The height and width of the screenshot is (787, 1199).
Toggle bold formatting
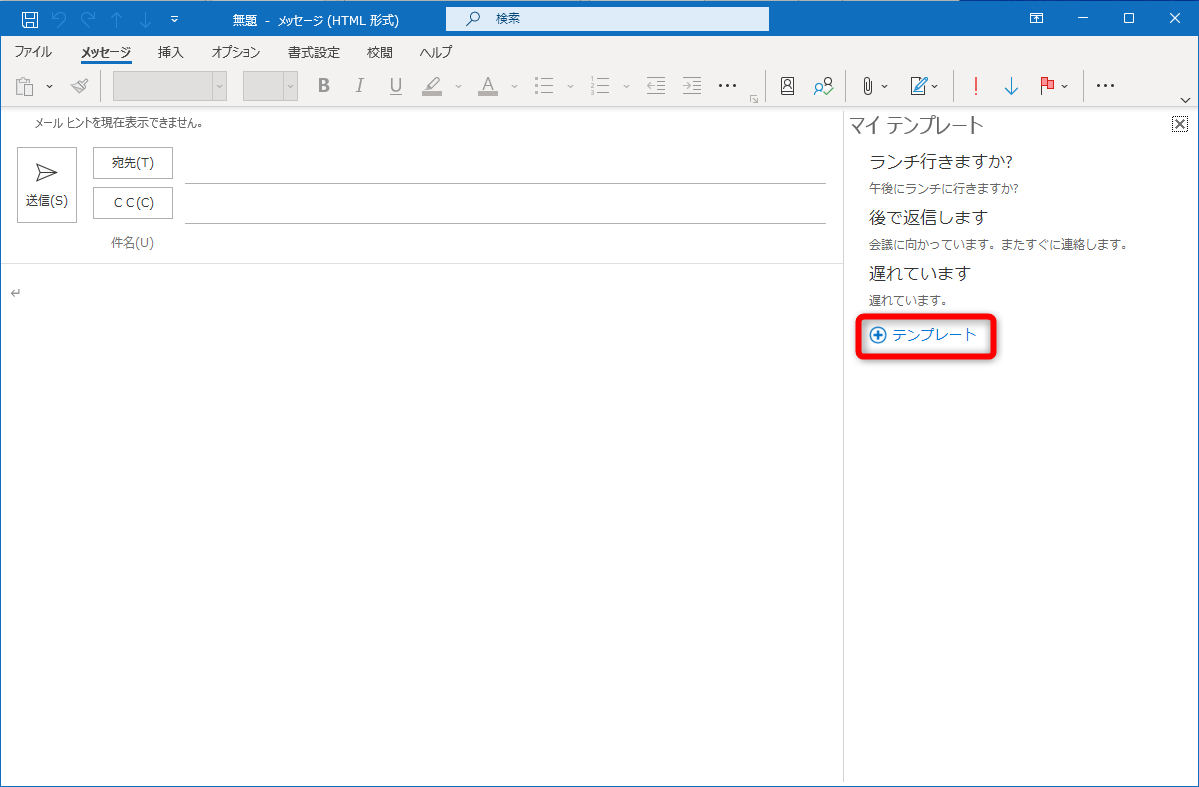coord(323,86)
